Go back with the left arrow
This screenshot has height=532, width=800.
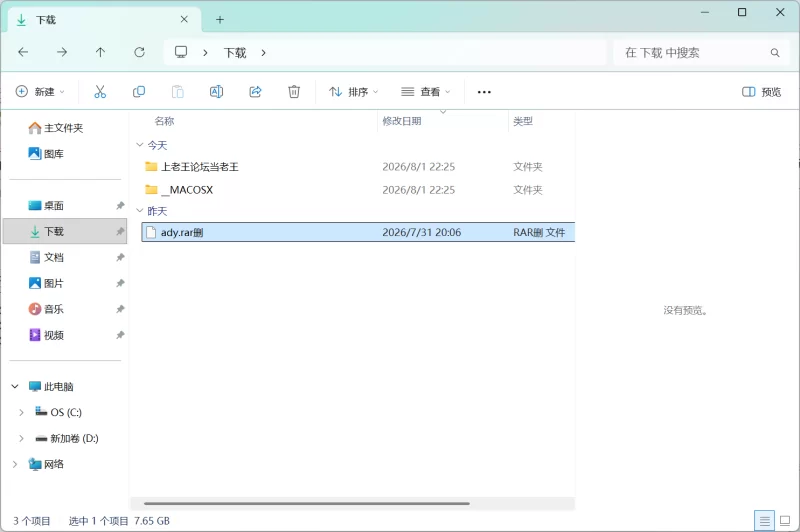(23, 52)
